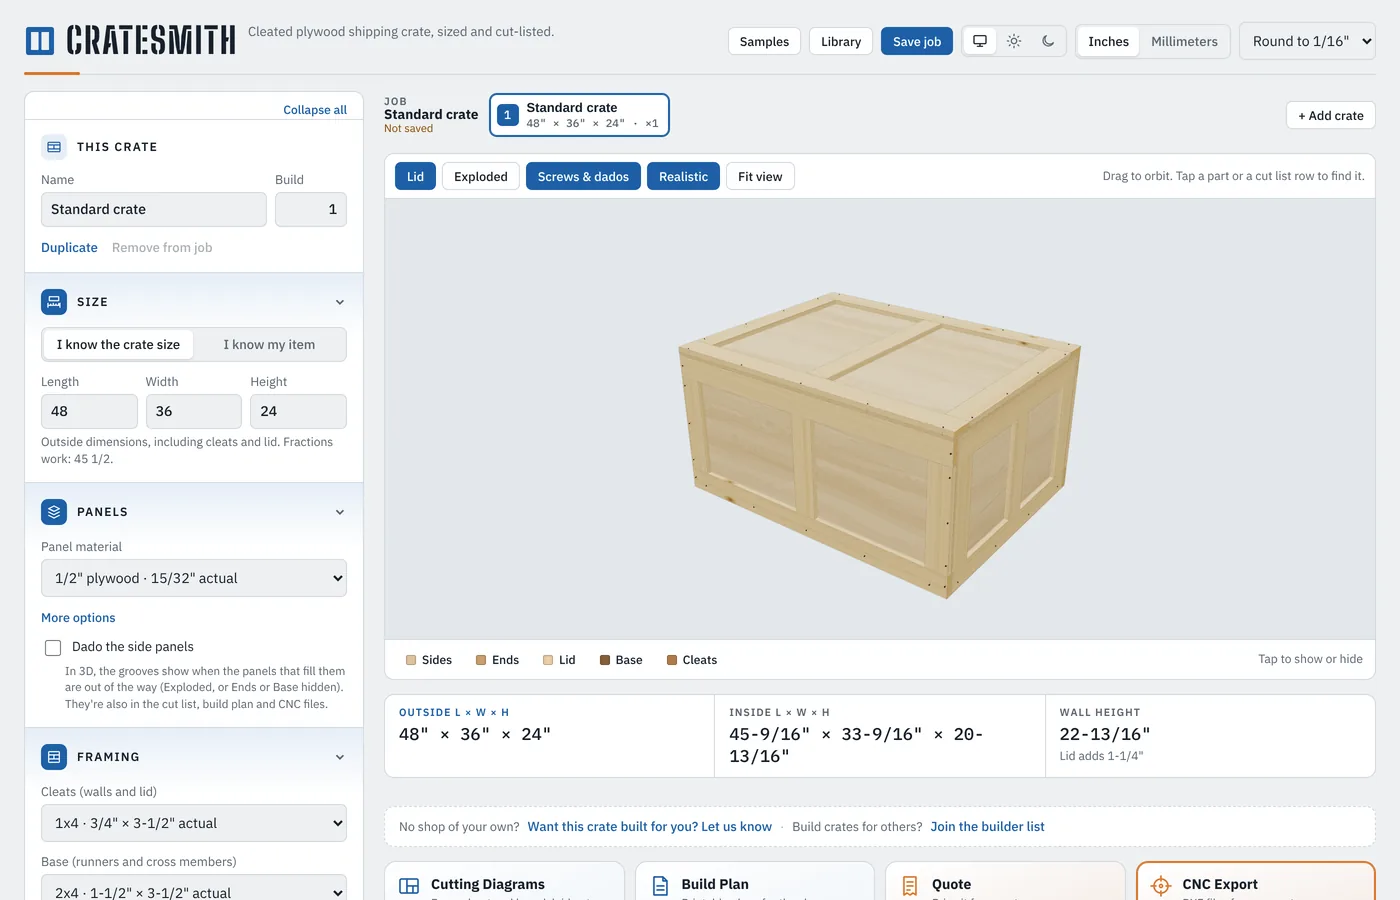Open the Cleats 1x4 size dropdown
The width and height of the screenshot is (1400, 900).
point(194,823)
